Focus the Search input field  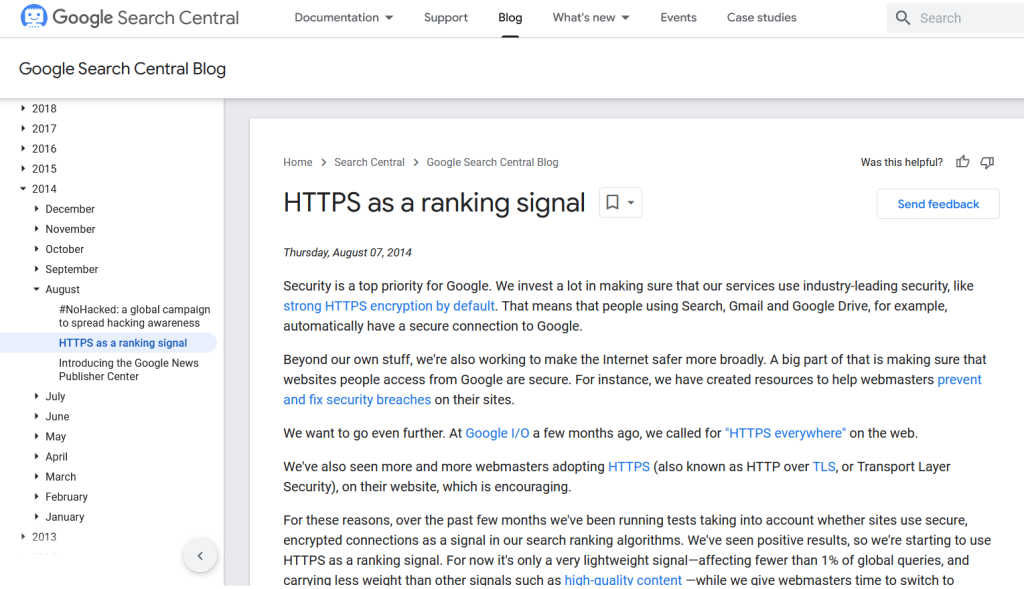point(955,18)
